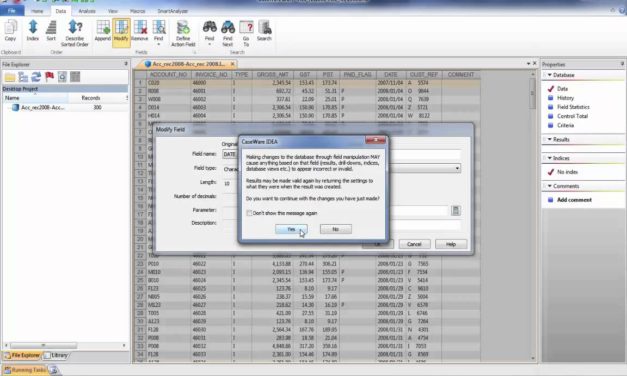Click the ACCOUNT_NO column header
Screen dimensions: 627x376
[168, 75]
